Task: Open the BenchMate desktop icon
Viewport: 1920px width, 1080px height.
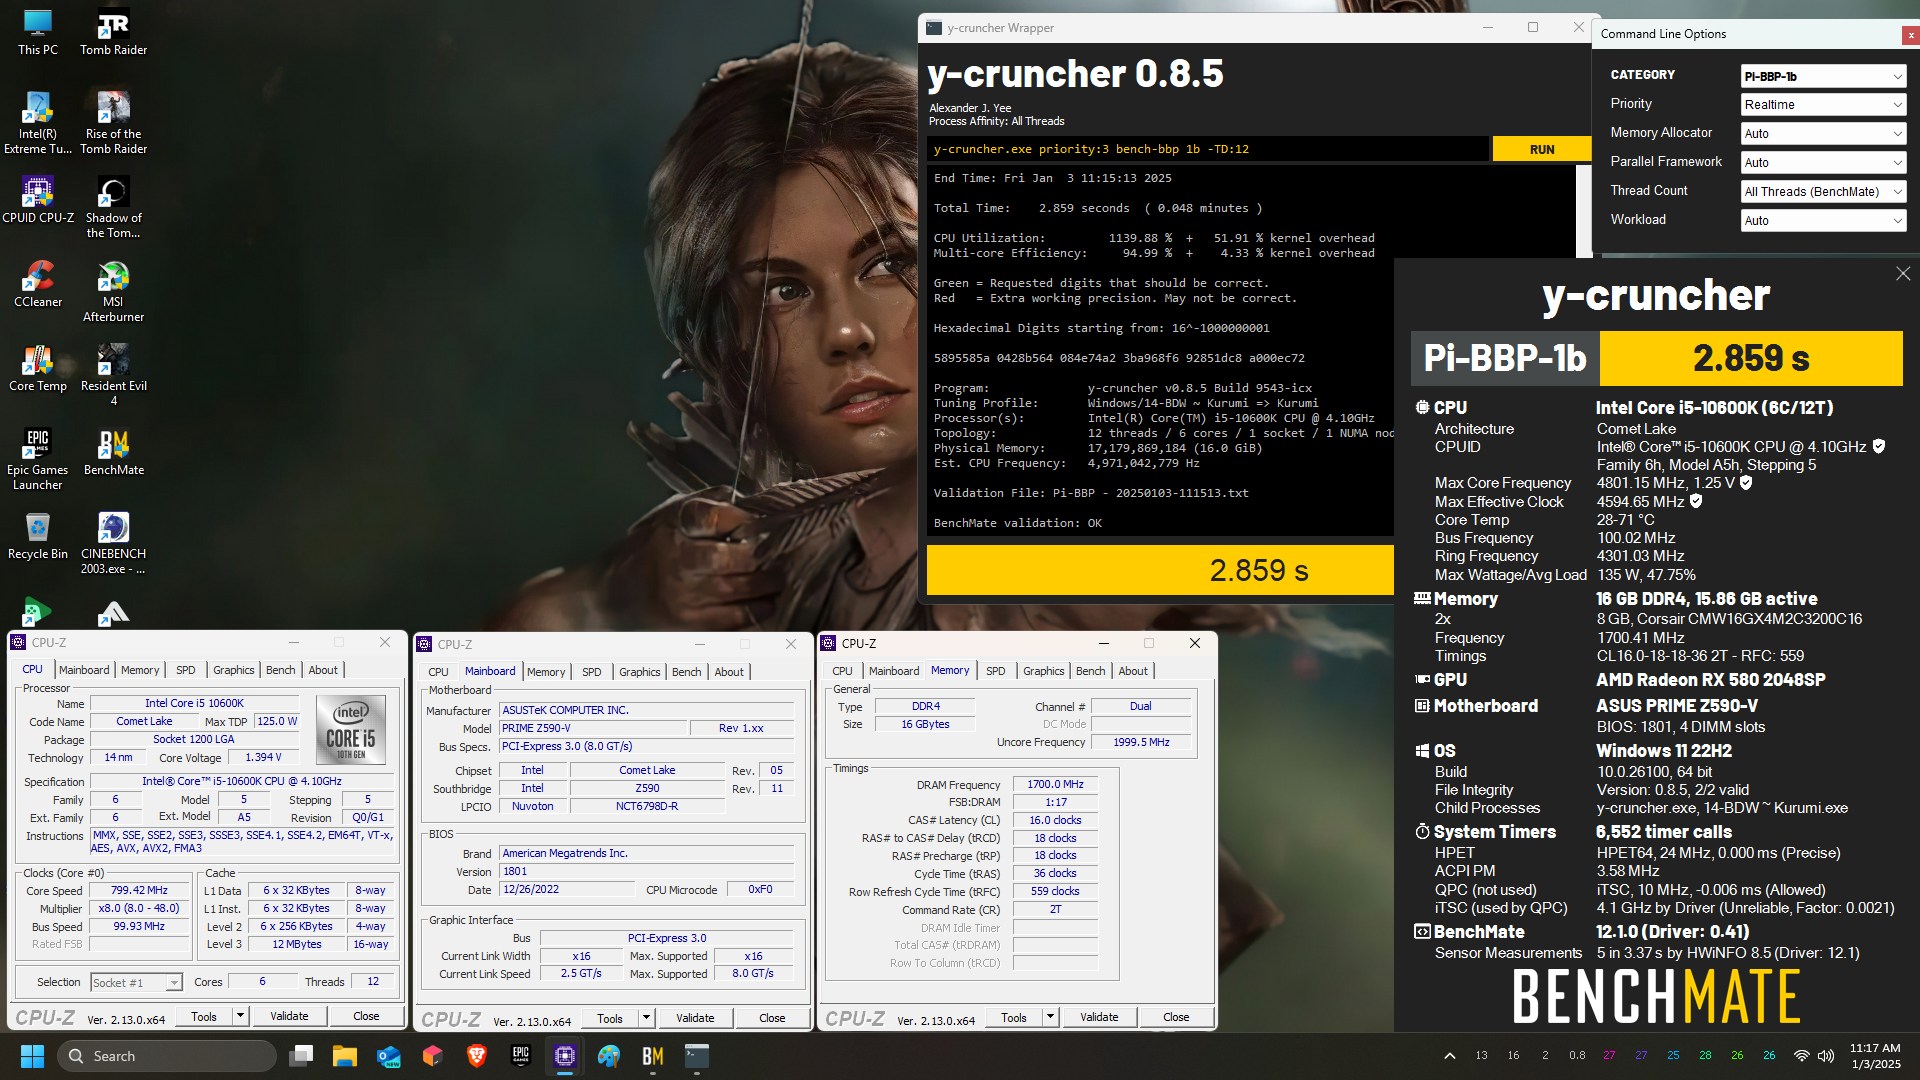Action: click(x=113, y=451)
